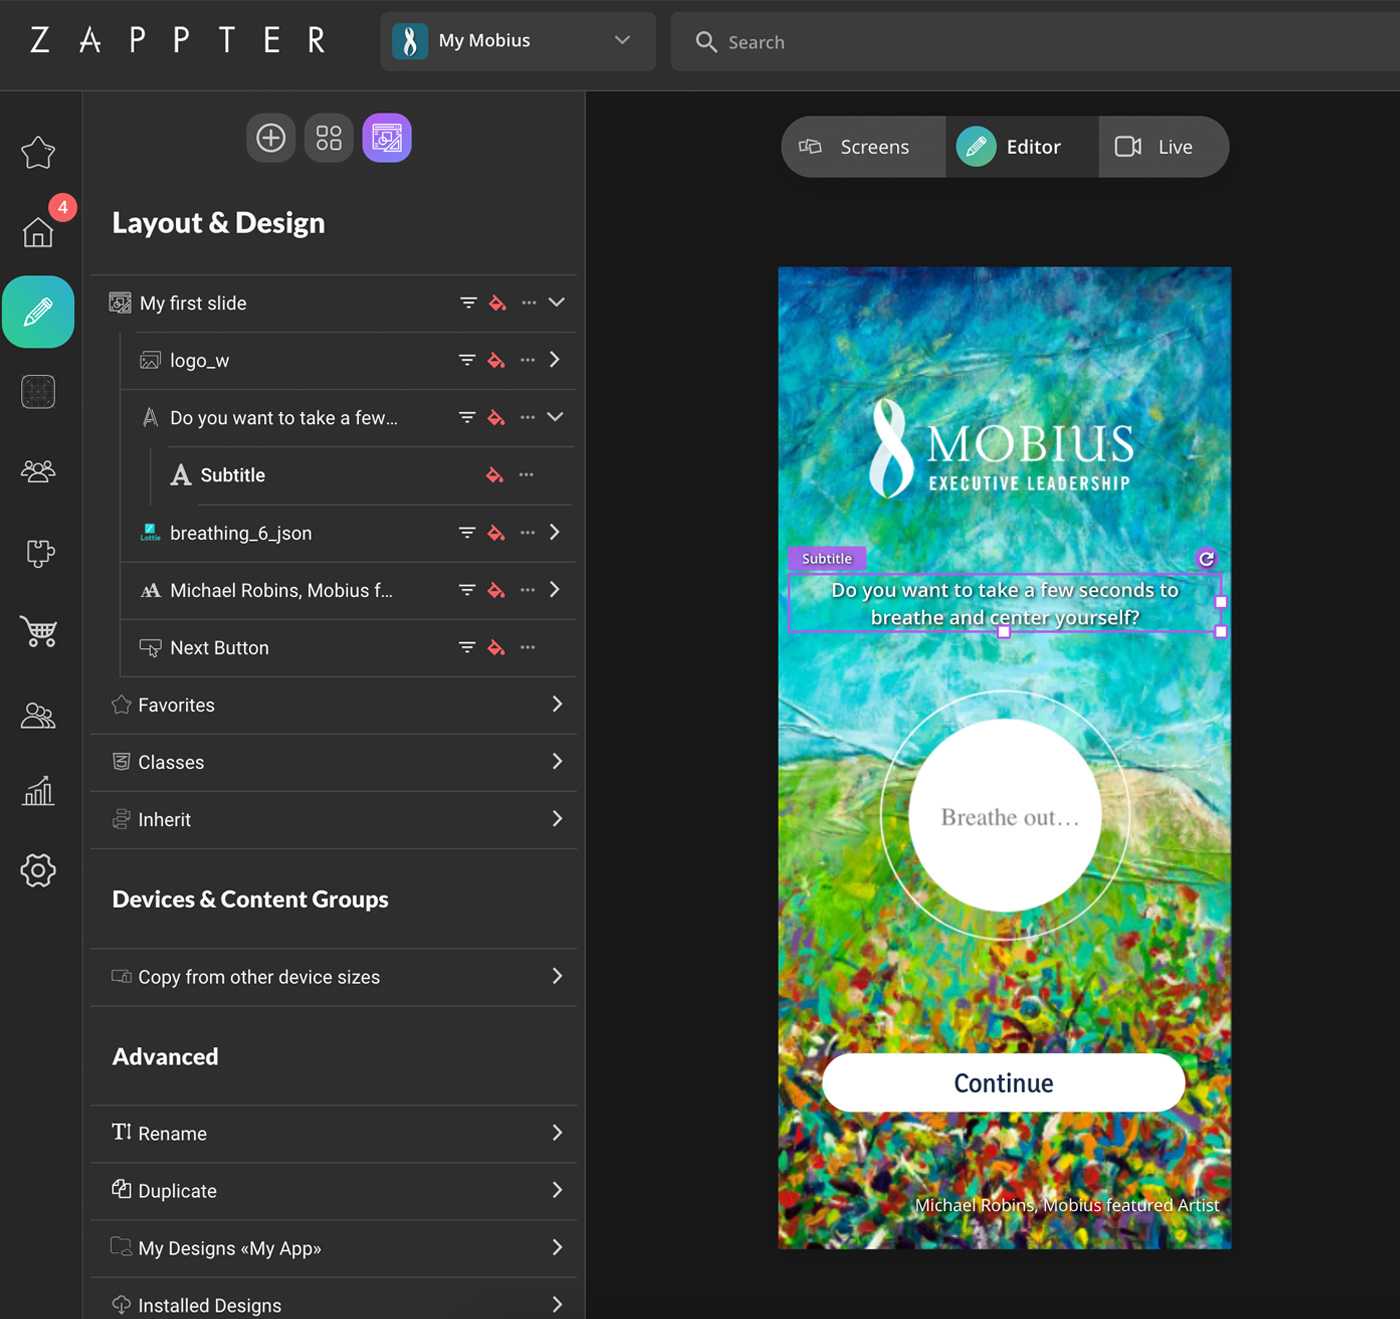
Task: Click filter icon on My first slide
Action: 468,302
